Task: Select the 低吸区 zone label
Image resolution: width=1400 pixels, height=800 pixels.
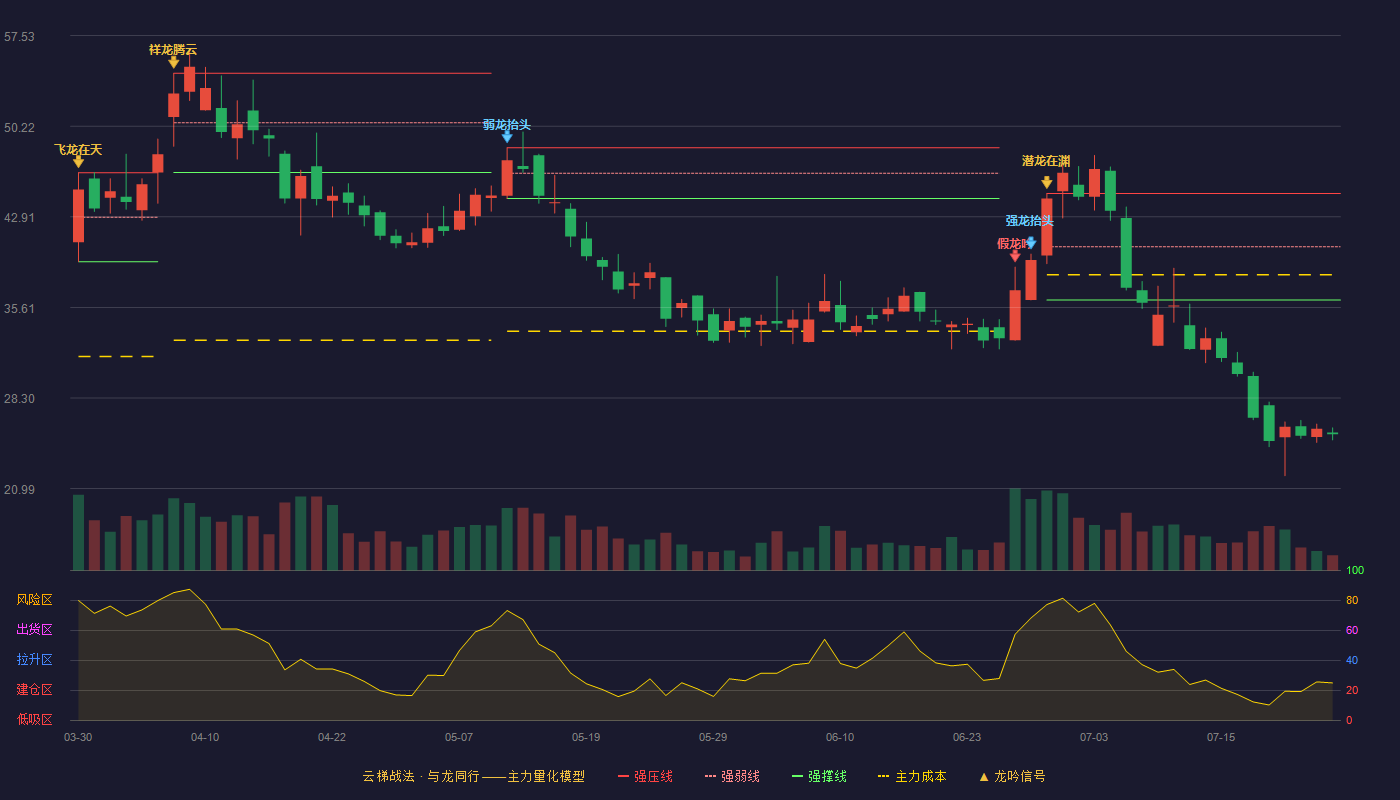Action: 34,719
